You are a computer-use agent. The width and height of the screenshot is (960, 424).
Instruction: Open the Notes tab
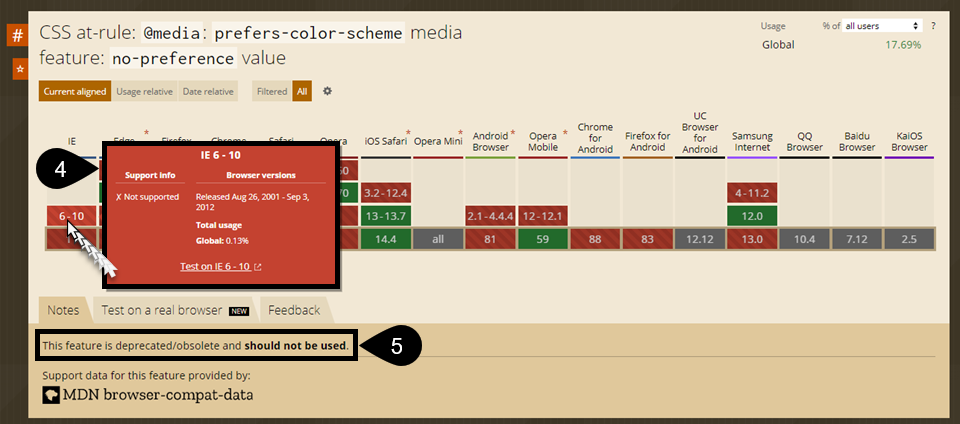[x=63, y=310]
